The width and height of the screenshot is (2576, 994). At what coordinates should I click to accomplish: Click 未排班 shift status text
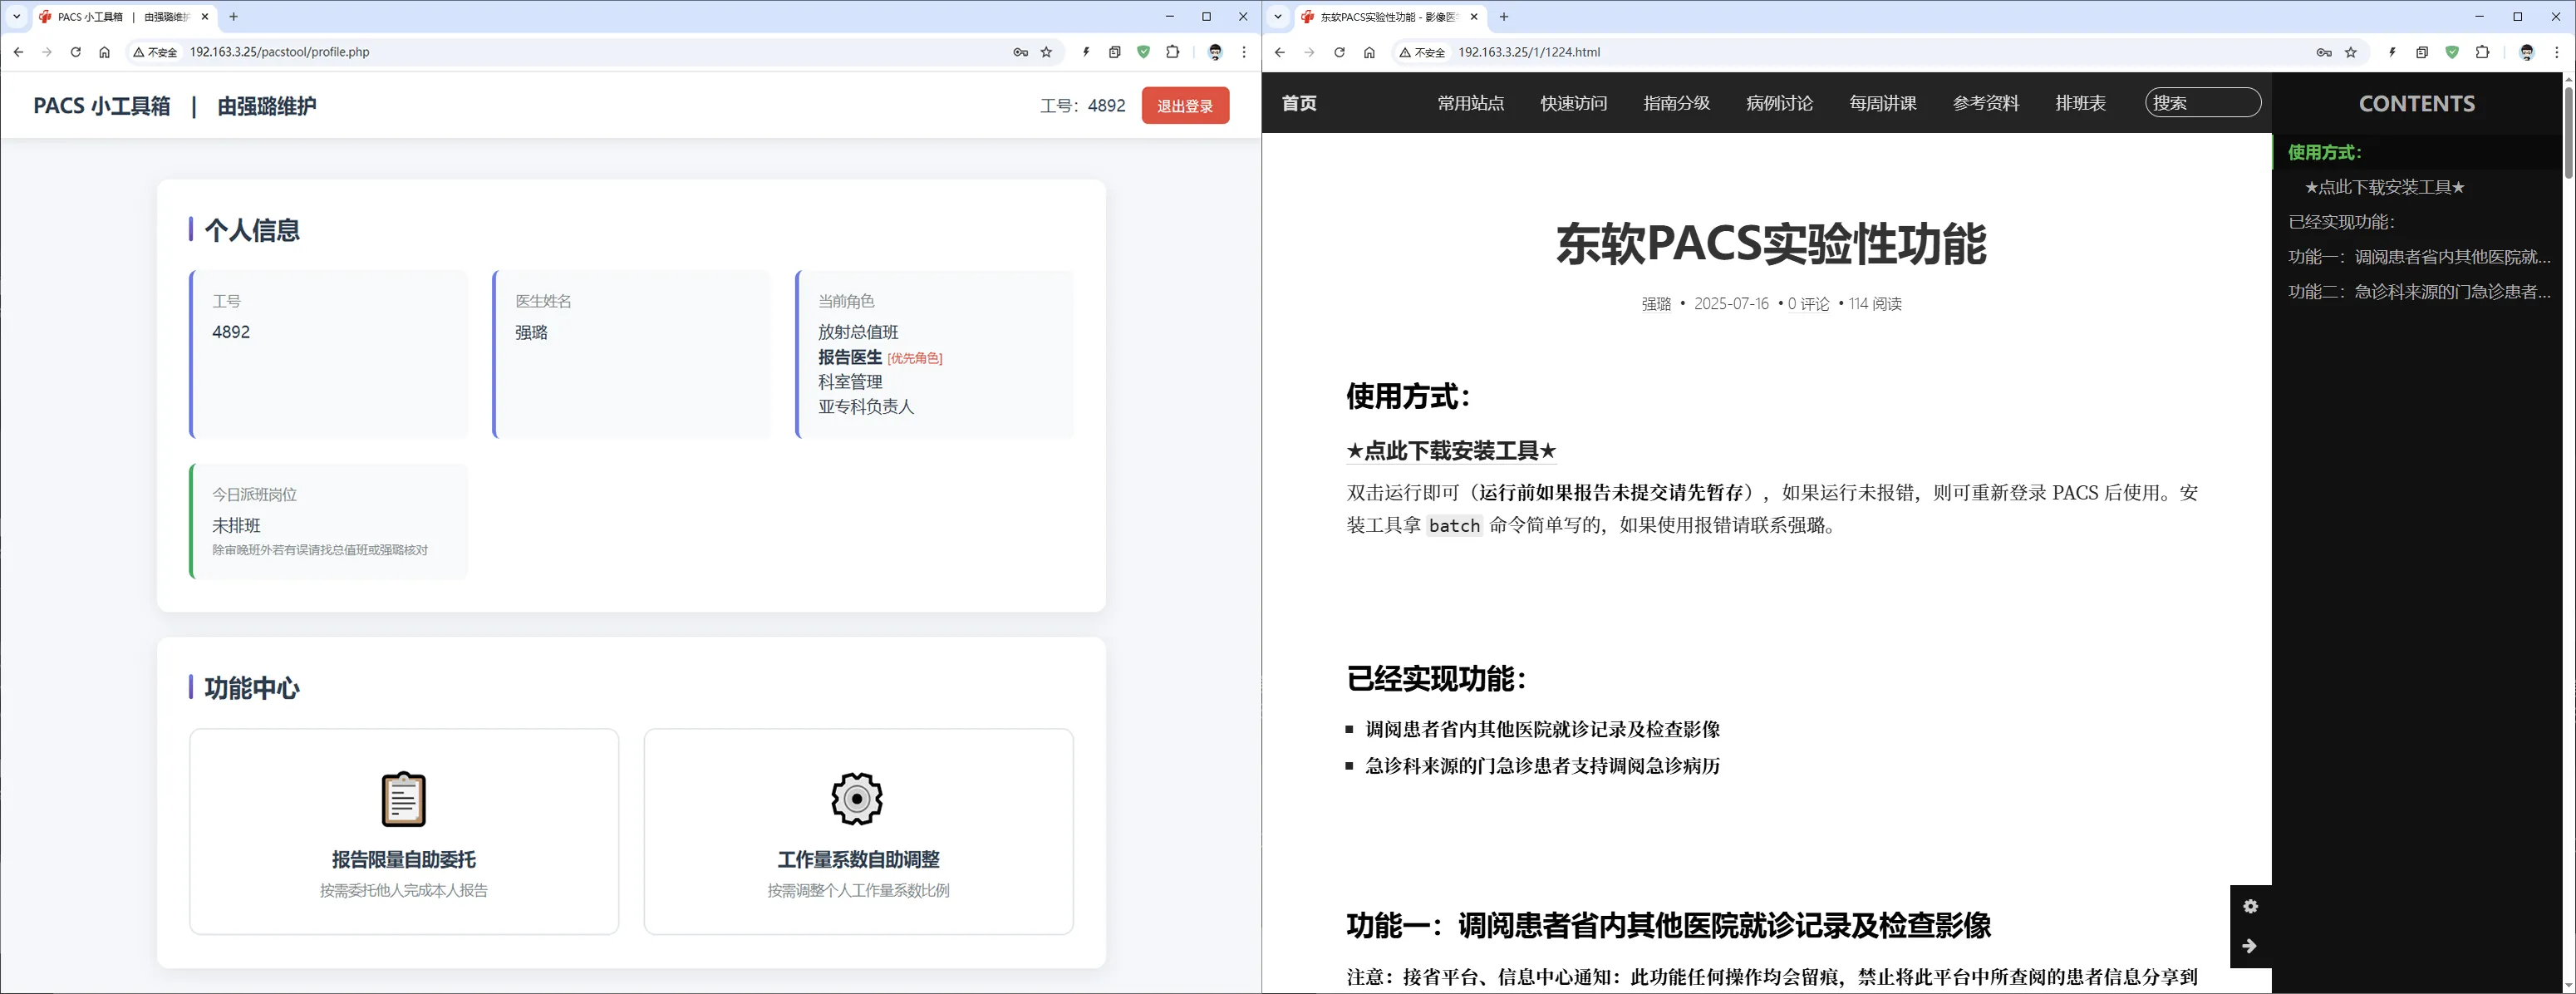coord(236,525)
